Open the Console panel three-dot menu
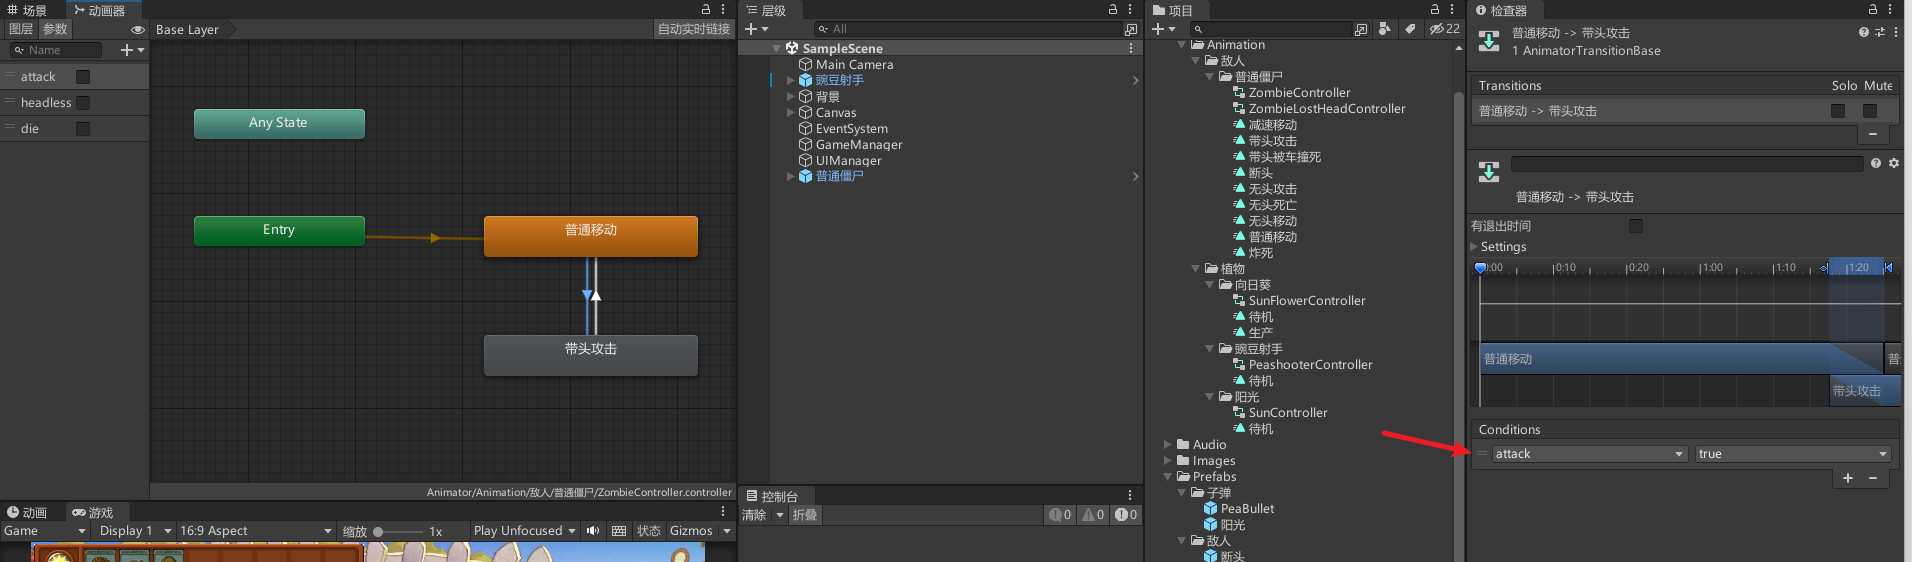The width and height of the screenshot is (1912, 562). [1130, 496]
